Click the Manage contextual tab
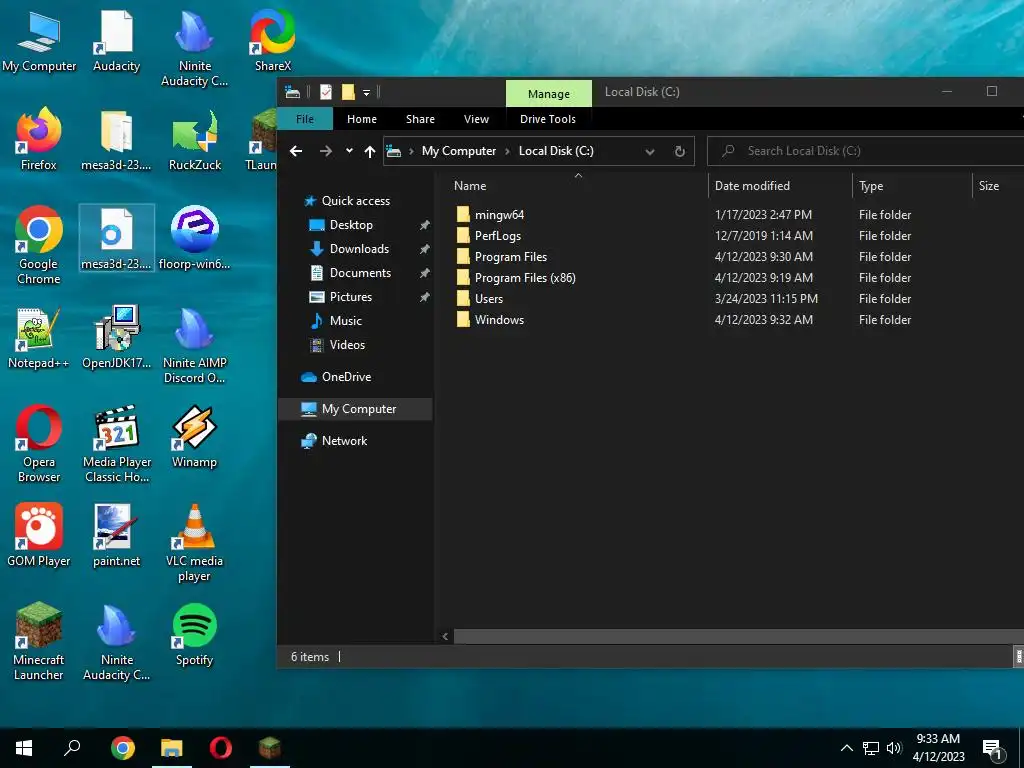This screenshot has width=1024, height=768. 549,93
